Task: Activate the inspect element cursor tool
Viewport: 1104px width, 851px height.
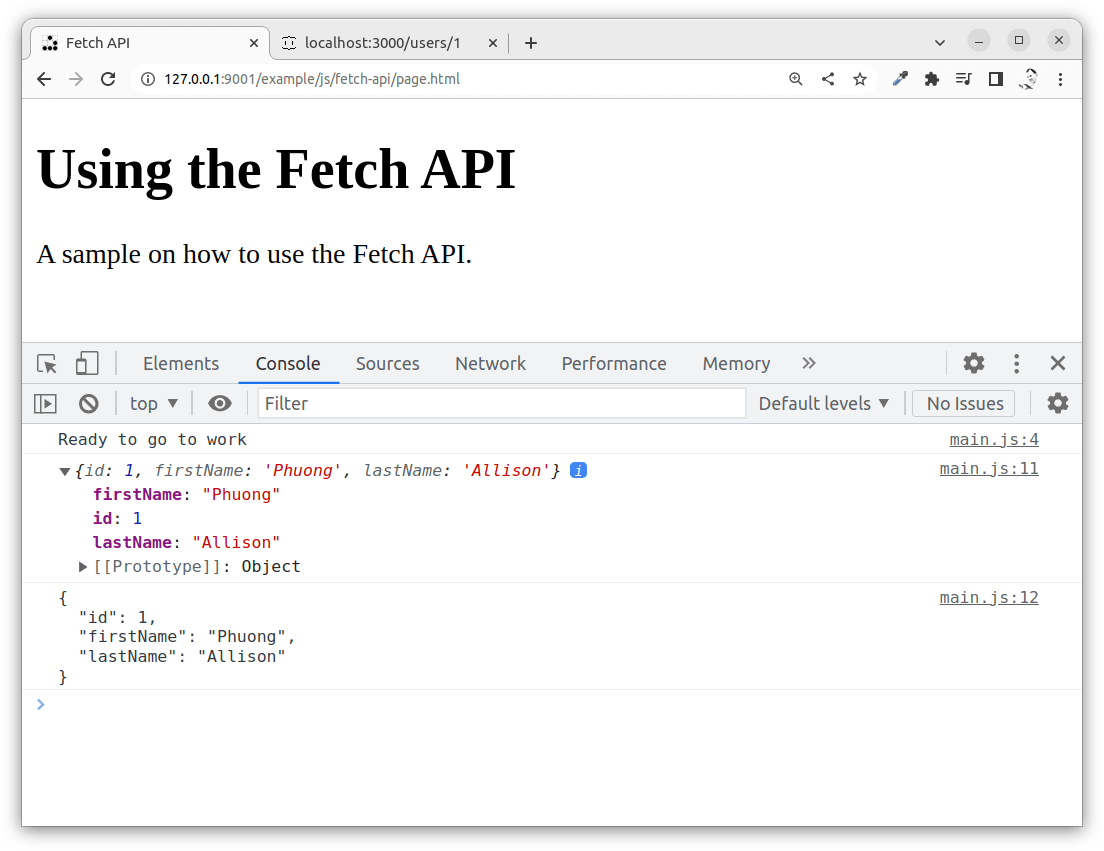Action: [46, 363]
